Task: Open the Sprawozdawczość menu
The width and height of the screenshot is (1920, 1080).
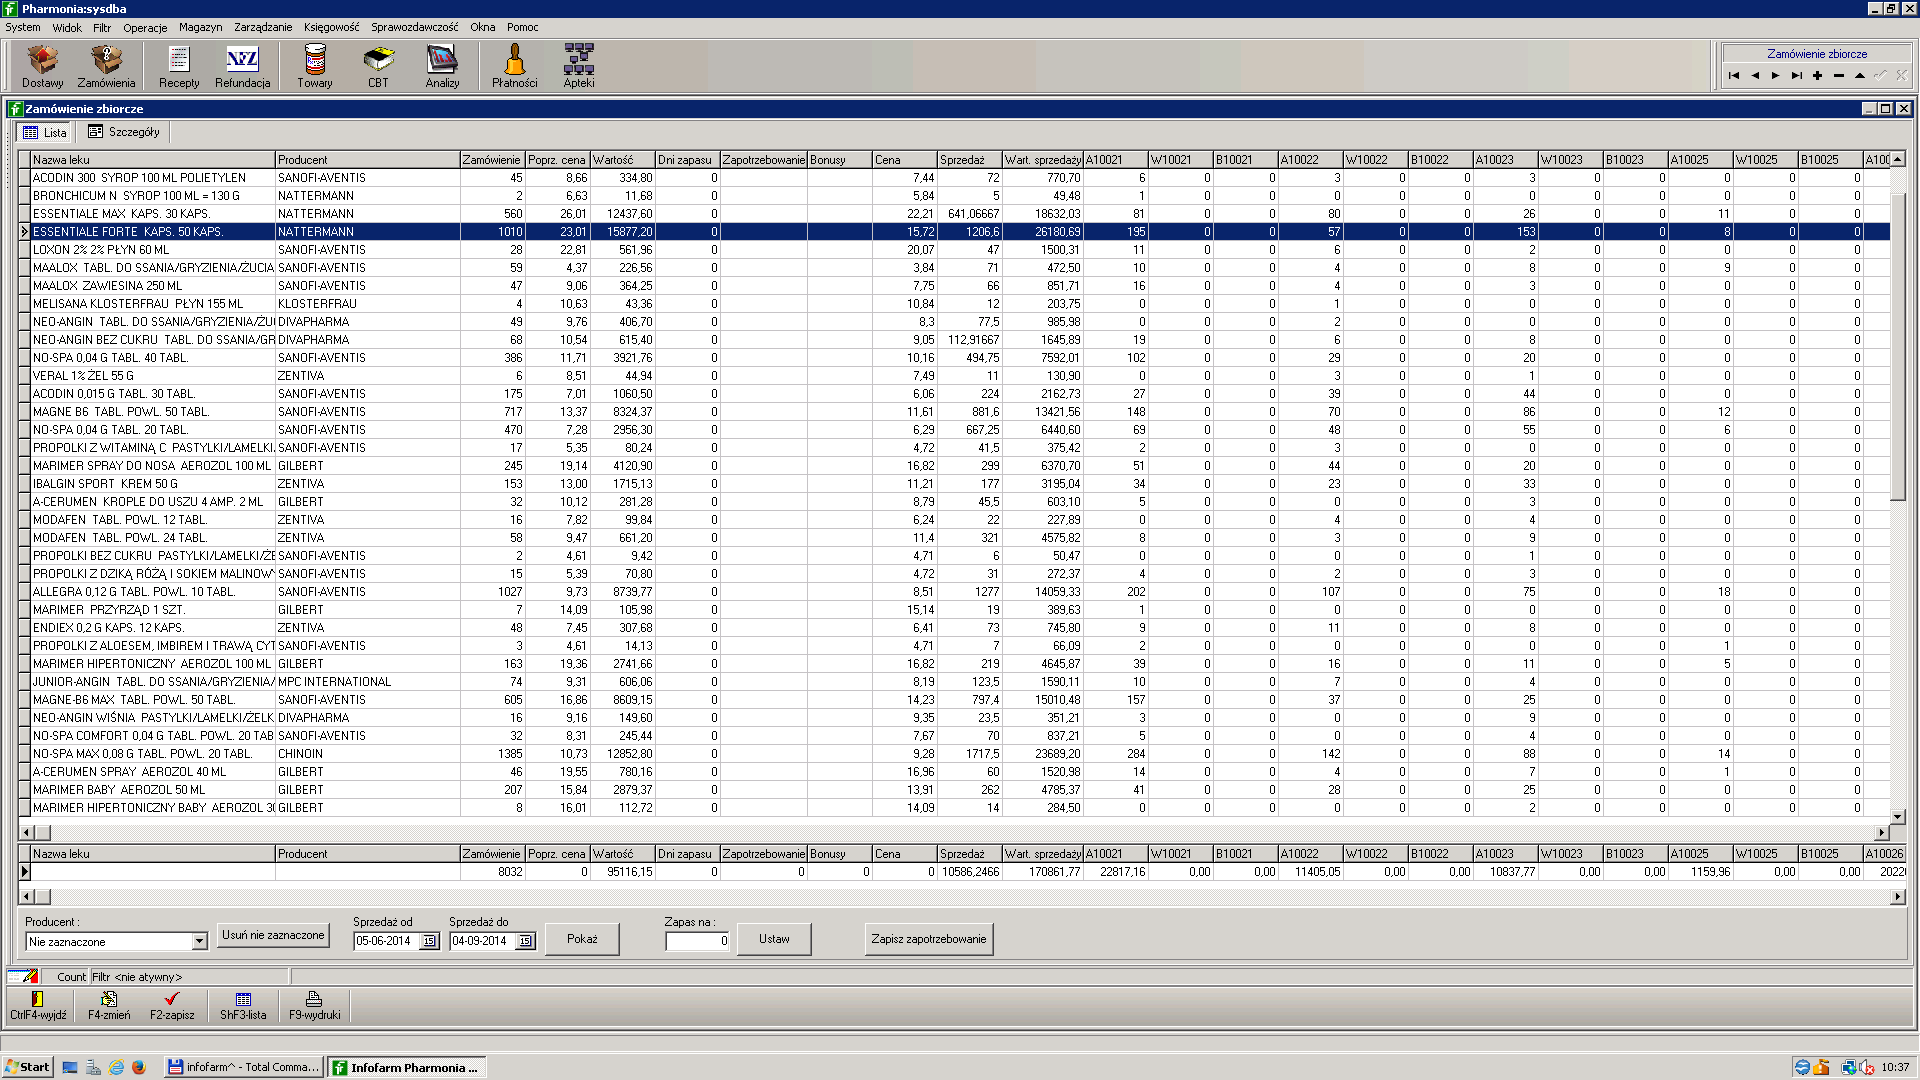Action: pos(414,27)
